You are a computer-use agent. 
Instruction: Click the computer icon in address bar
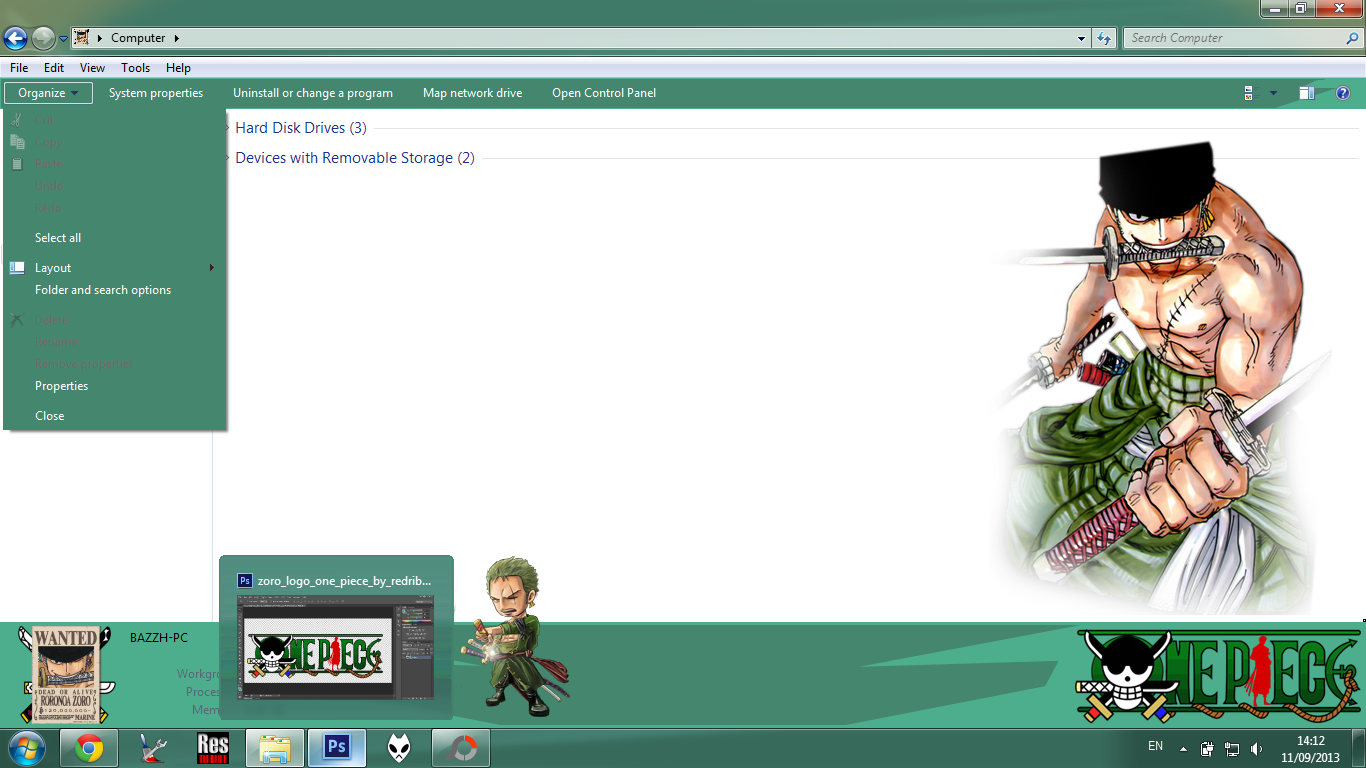click(x=82, y=38)
